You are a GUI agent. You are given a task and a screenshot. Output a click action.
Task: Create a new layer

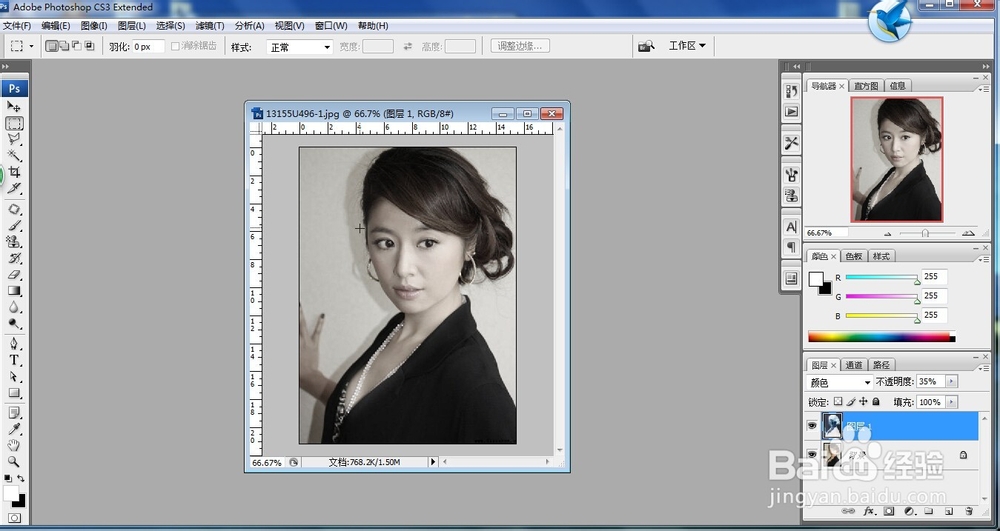[949, 511]
